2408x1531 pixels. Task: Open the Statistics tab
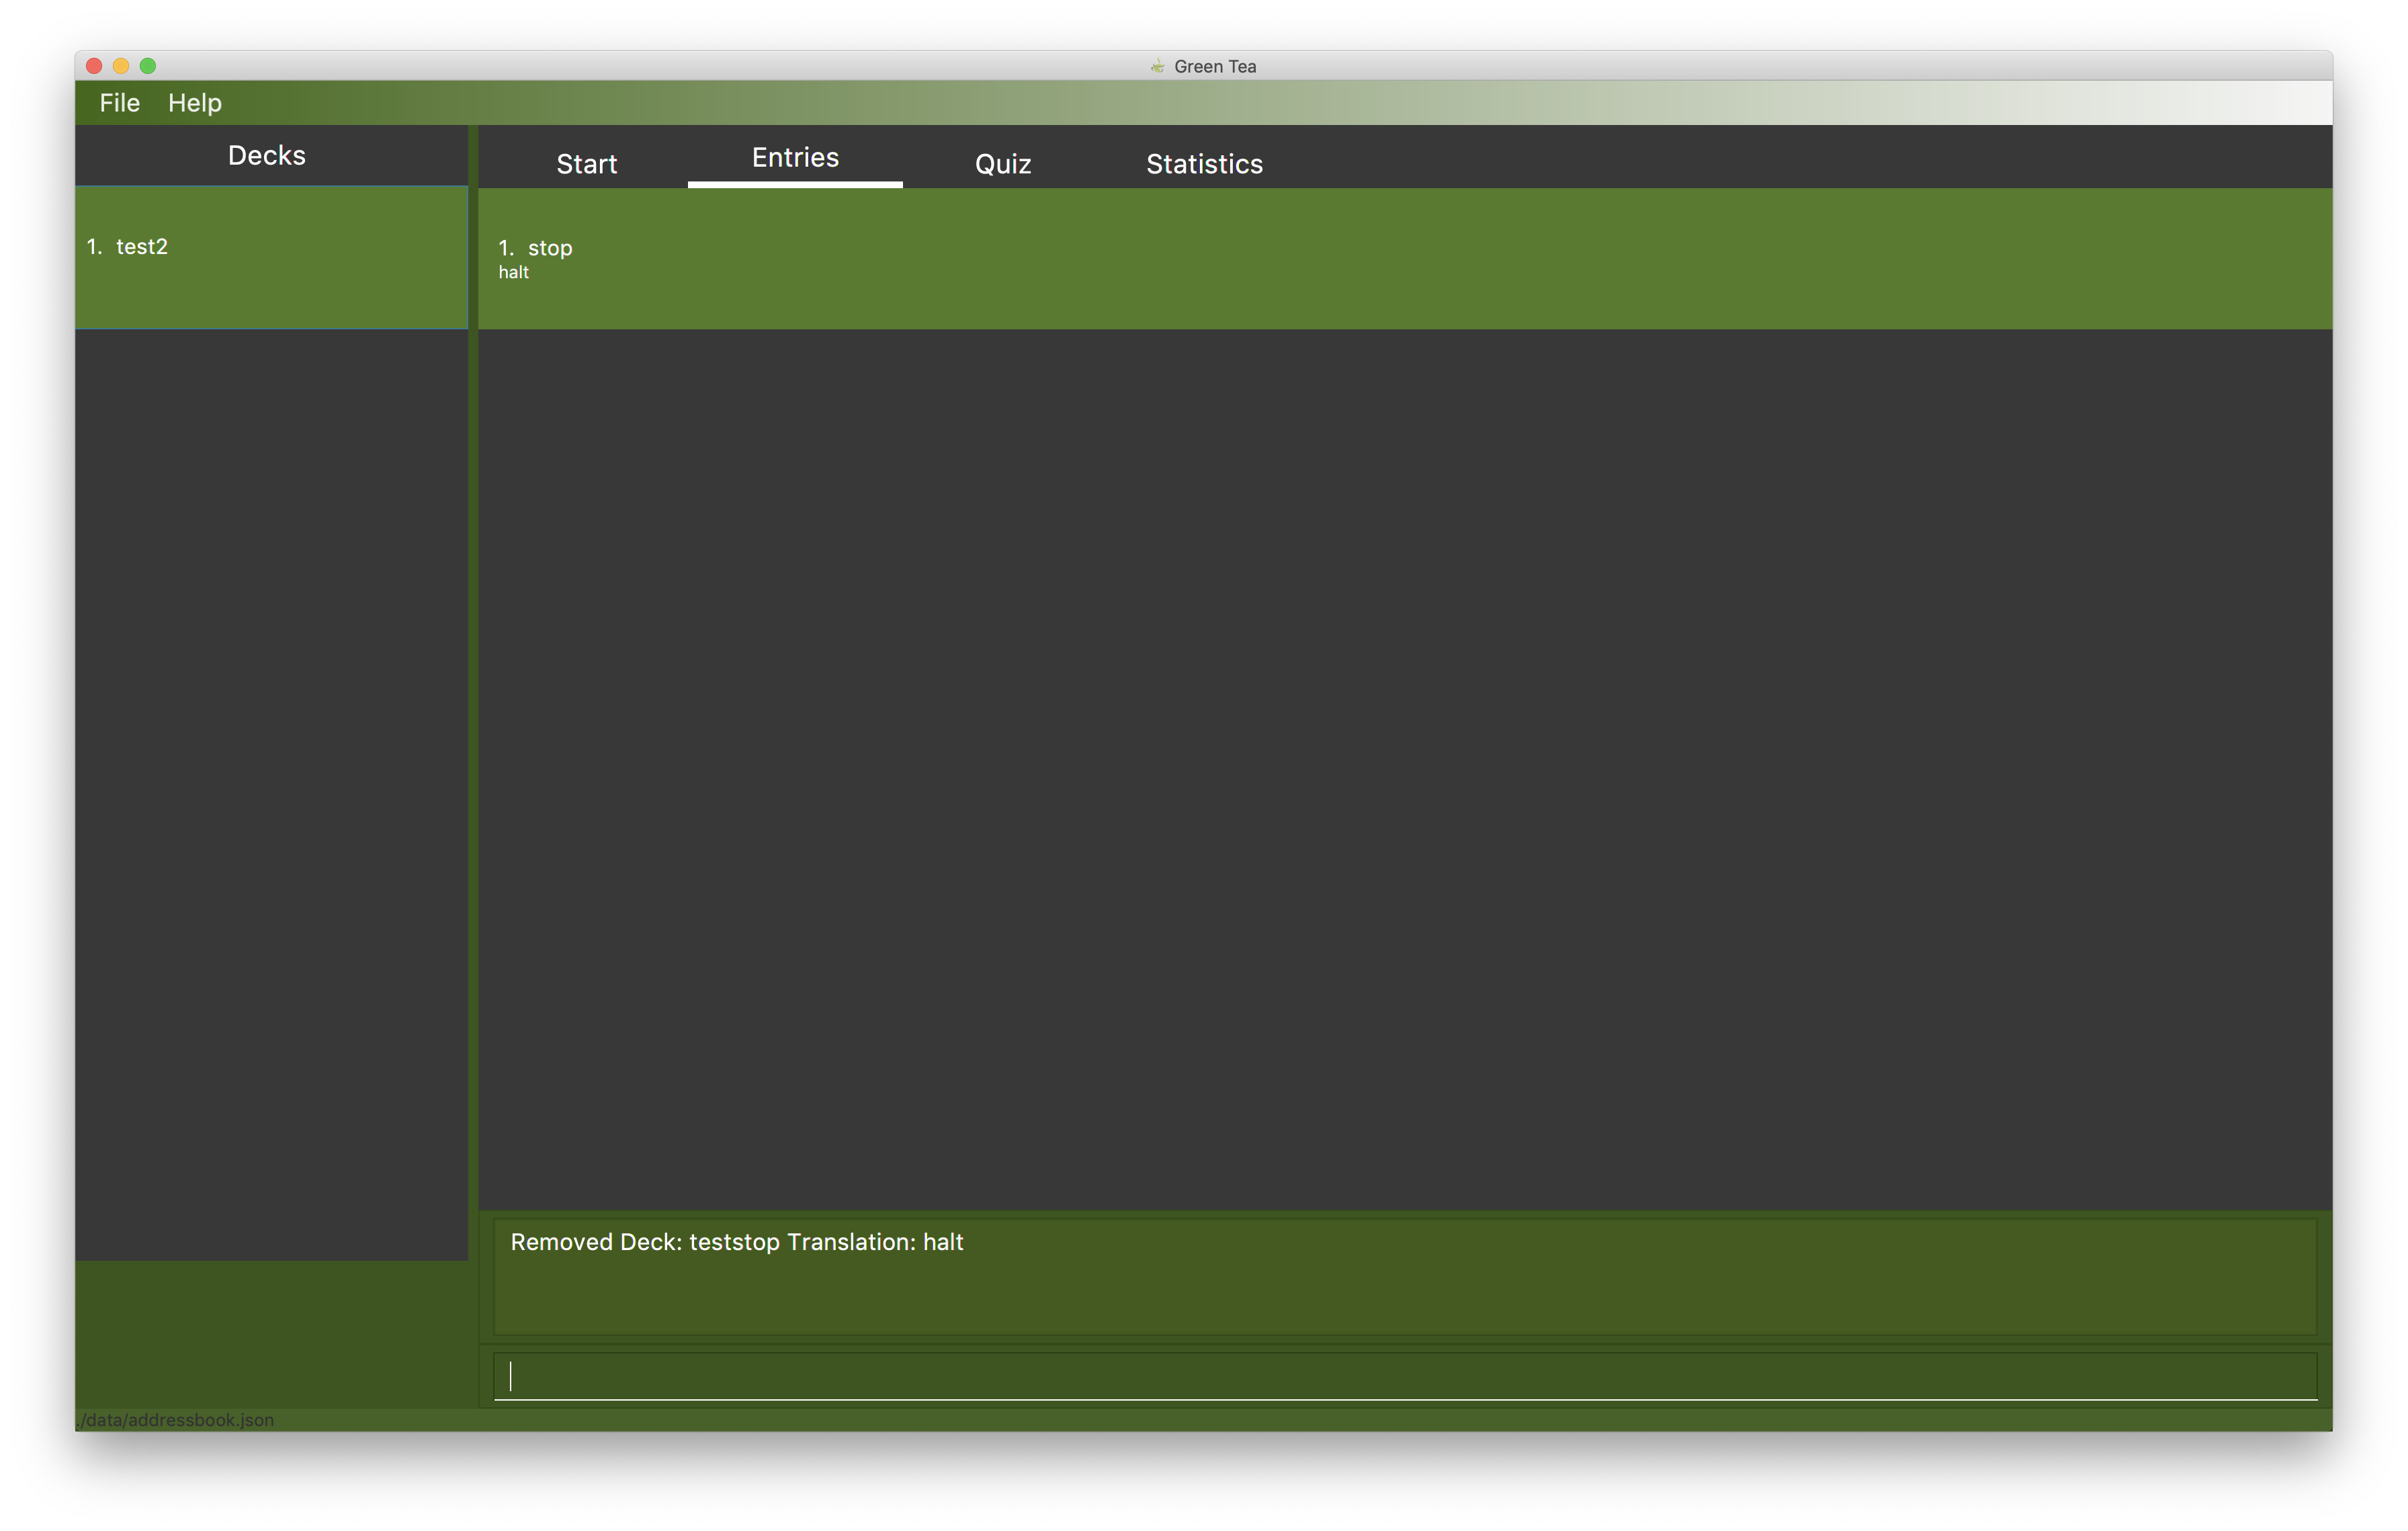pyautogui.click(x=1204, y=164)
